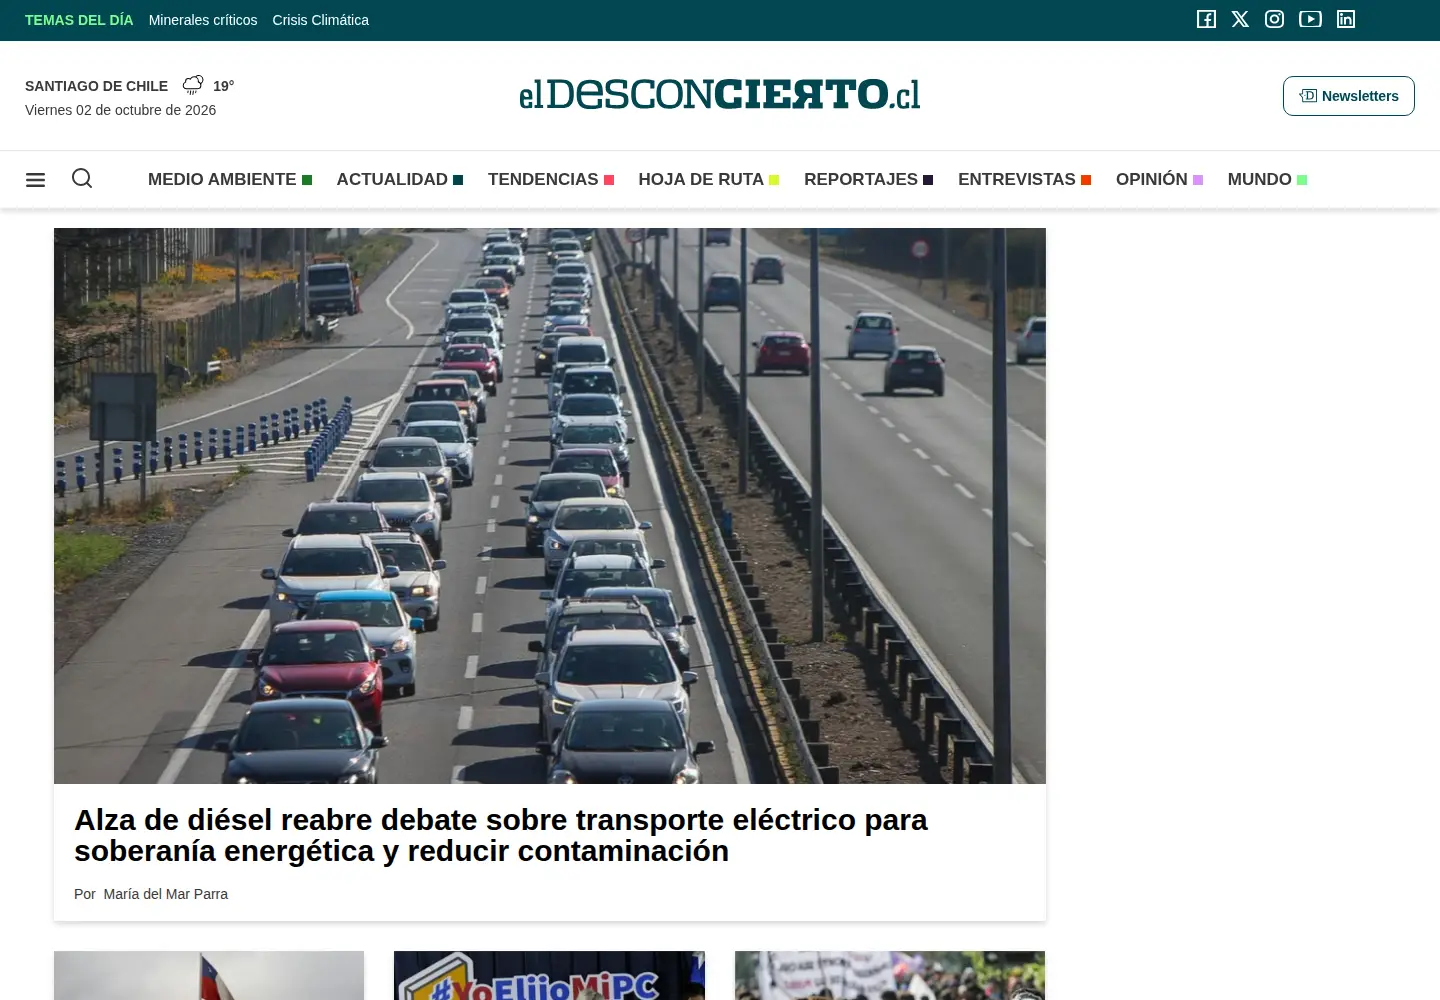The height and width of the screenshot is (1000, 1440).
Task: Click the date 'Viernes 02 de octubre de 2026'
Action: pos(120,110)
